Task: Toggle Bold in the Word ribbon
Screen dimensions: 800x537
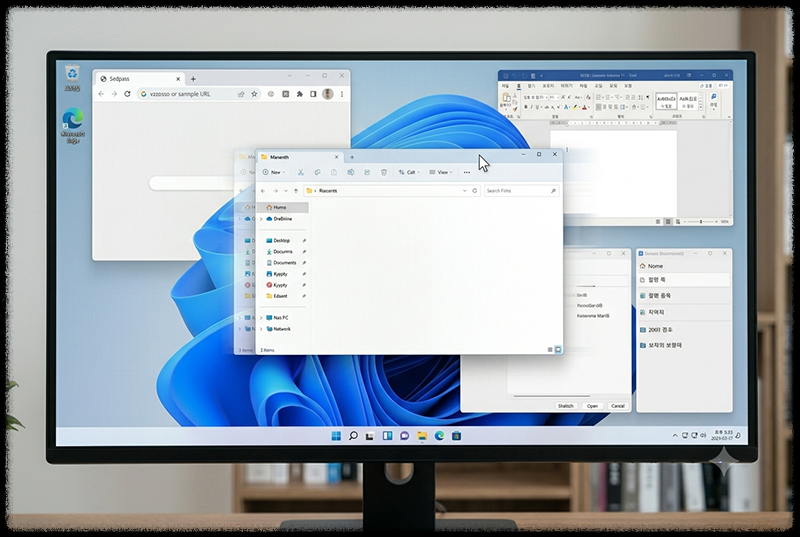Action: coord(526,107)
